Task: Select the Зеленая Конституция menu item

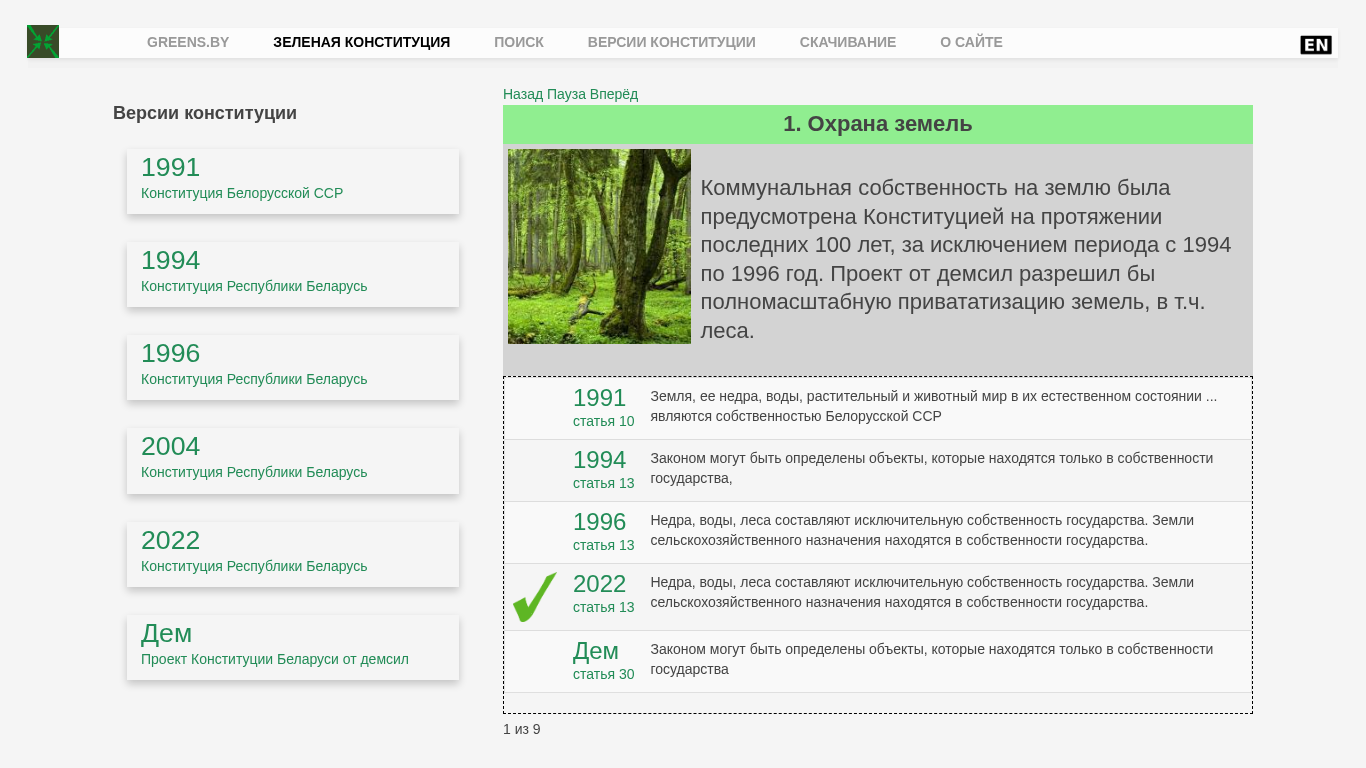Action: [361, 42]
